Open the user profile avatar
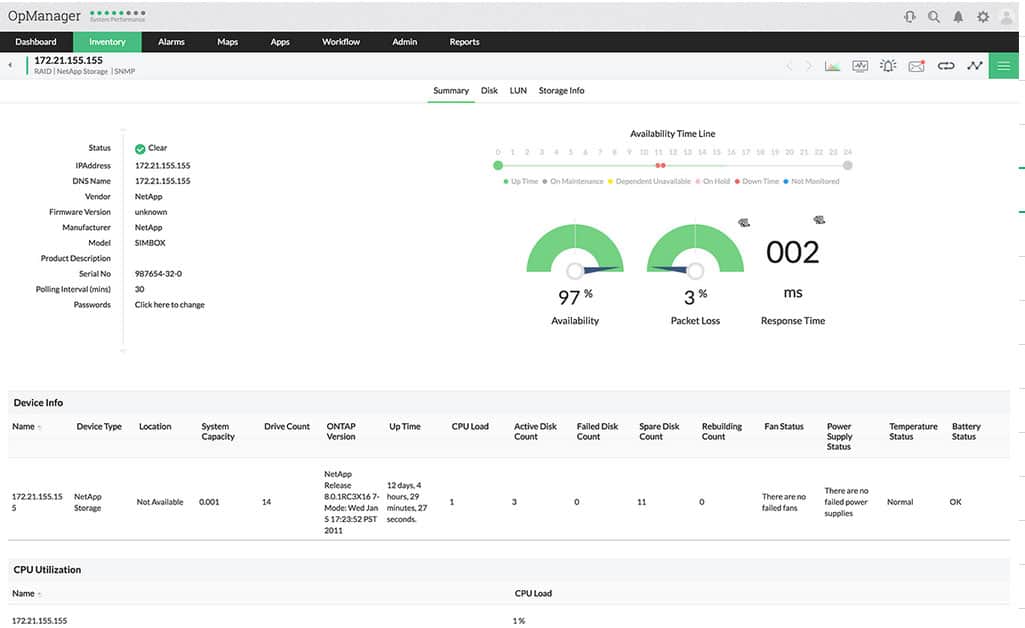 1007,17
